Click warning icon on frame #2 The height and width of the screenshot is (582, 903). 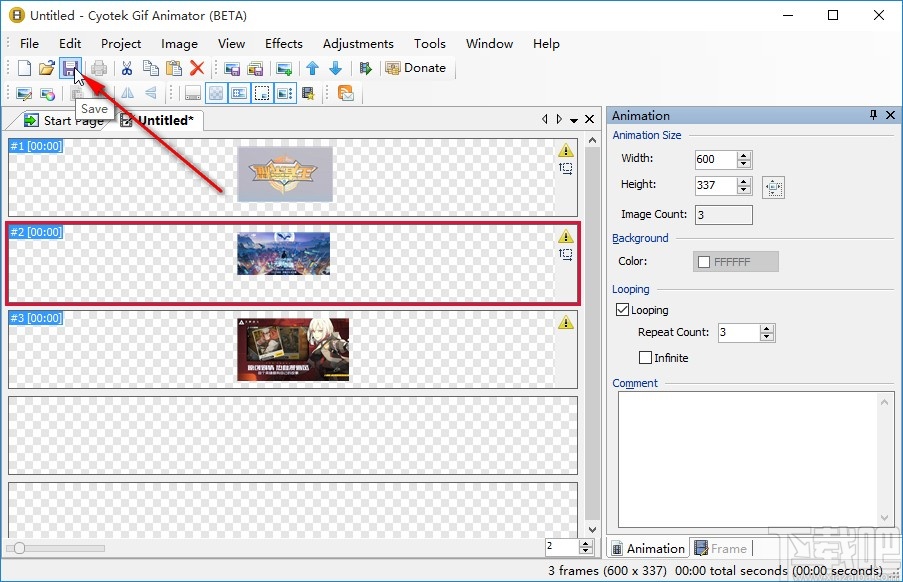pos(566,236)
